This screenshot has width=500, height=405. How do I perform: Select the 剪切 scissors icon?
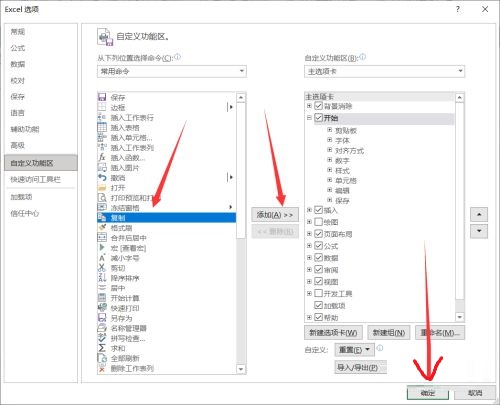pyautogui.click(x=102, y=268)
